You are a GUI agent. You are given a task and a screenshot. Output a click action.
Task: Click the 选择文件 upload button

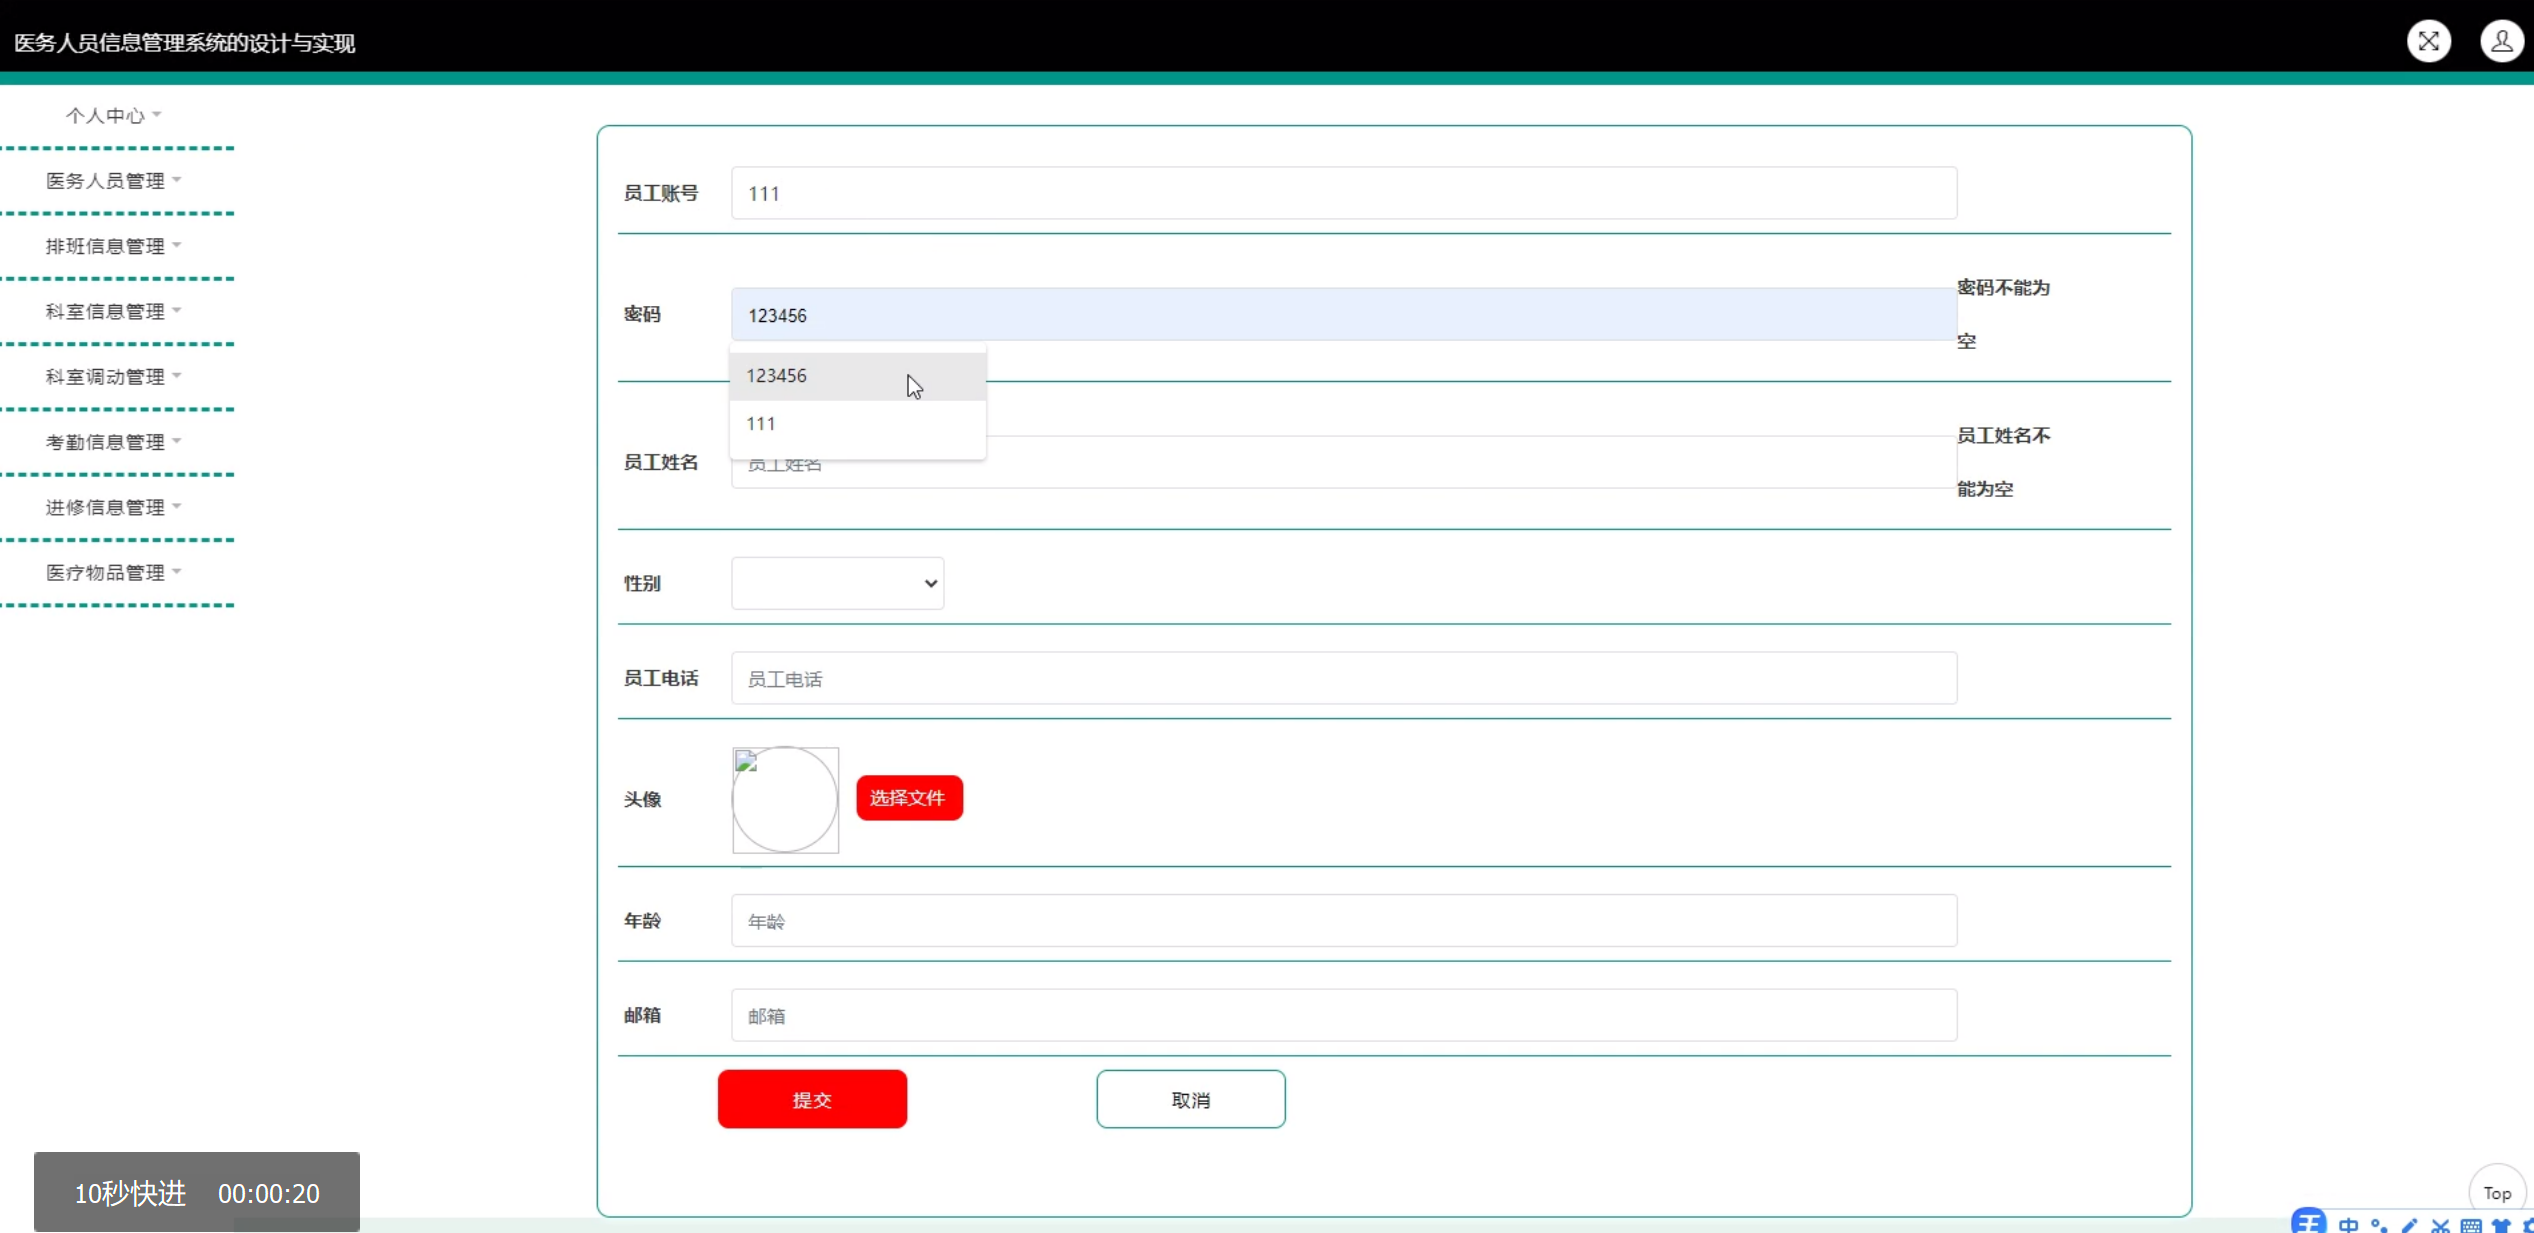pyautogui.click(x=908, y=798)
